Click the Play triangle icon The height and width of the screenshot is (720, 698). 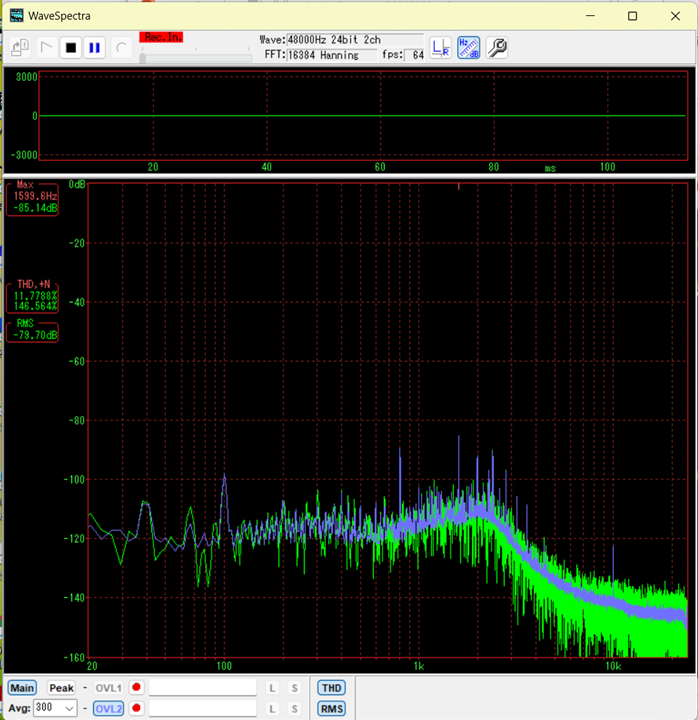[46, 47]
